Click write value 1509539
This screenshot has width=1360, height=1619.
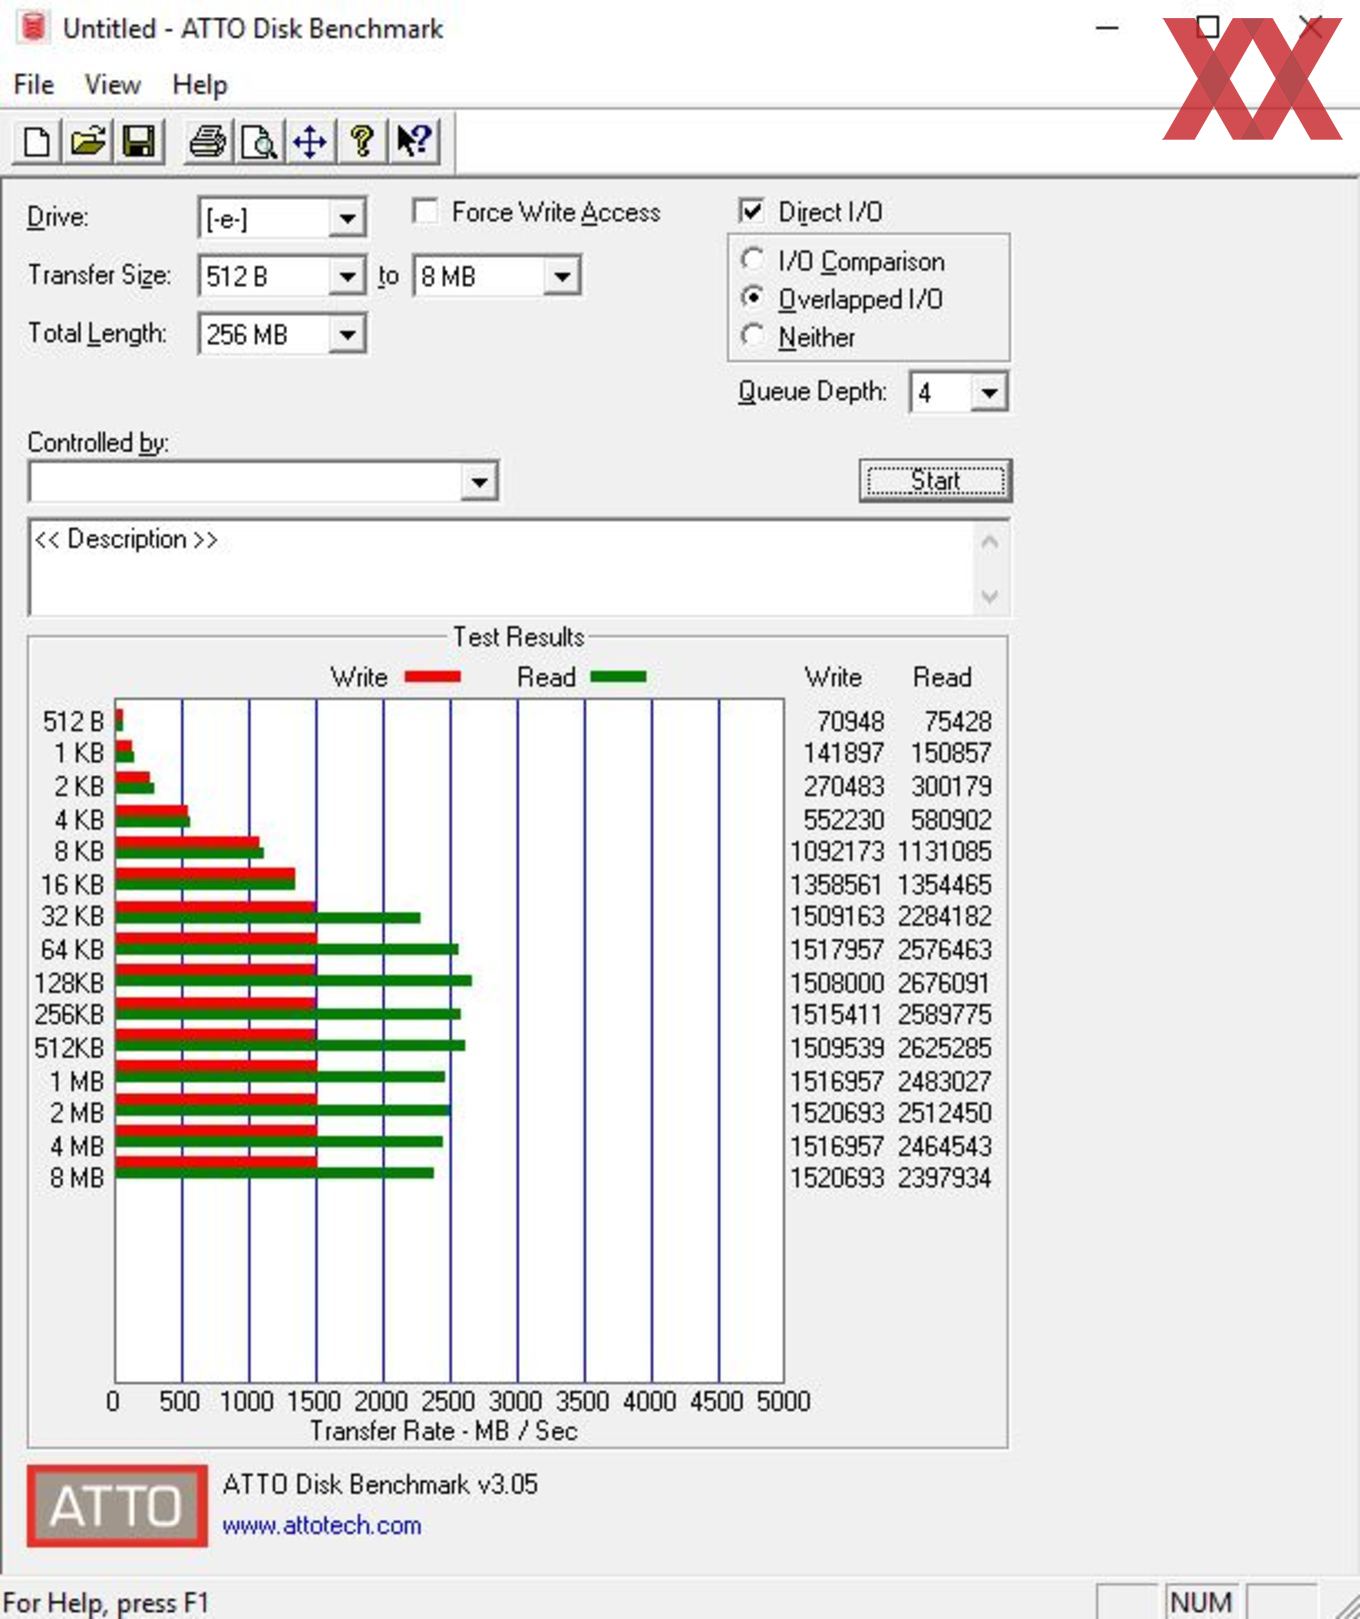coord(837,1047)
